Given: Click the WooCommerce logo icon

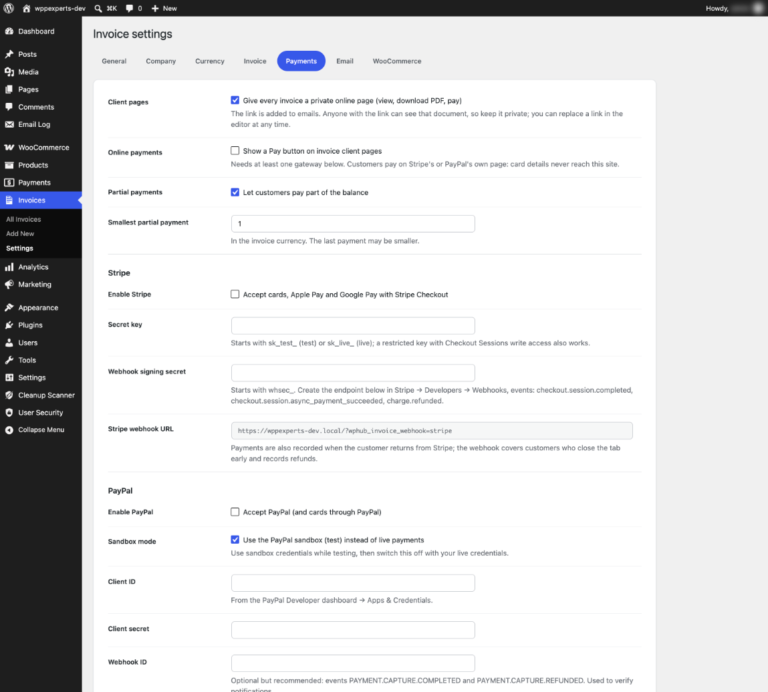Looking at the screenshot, I should (9, 147).
